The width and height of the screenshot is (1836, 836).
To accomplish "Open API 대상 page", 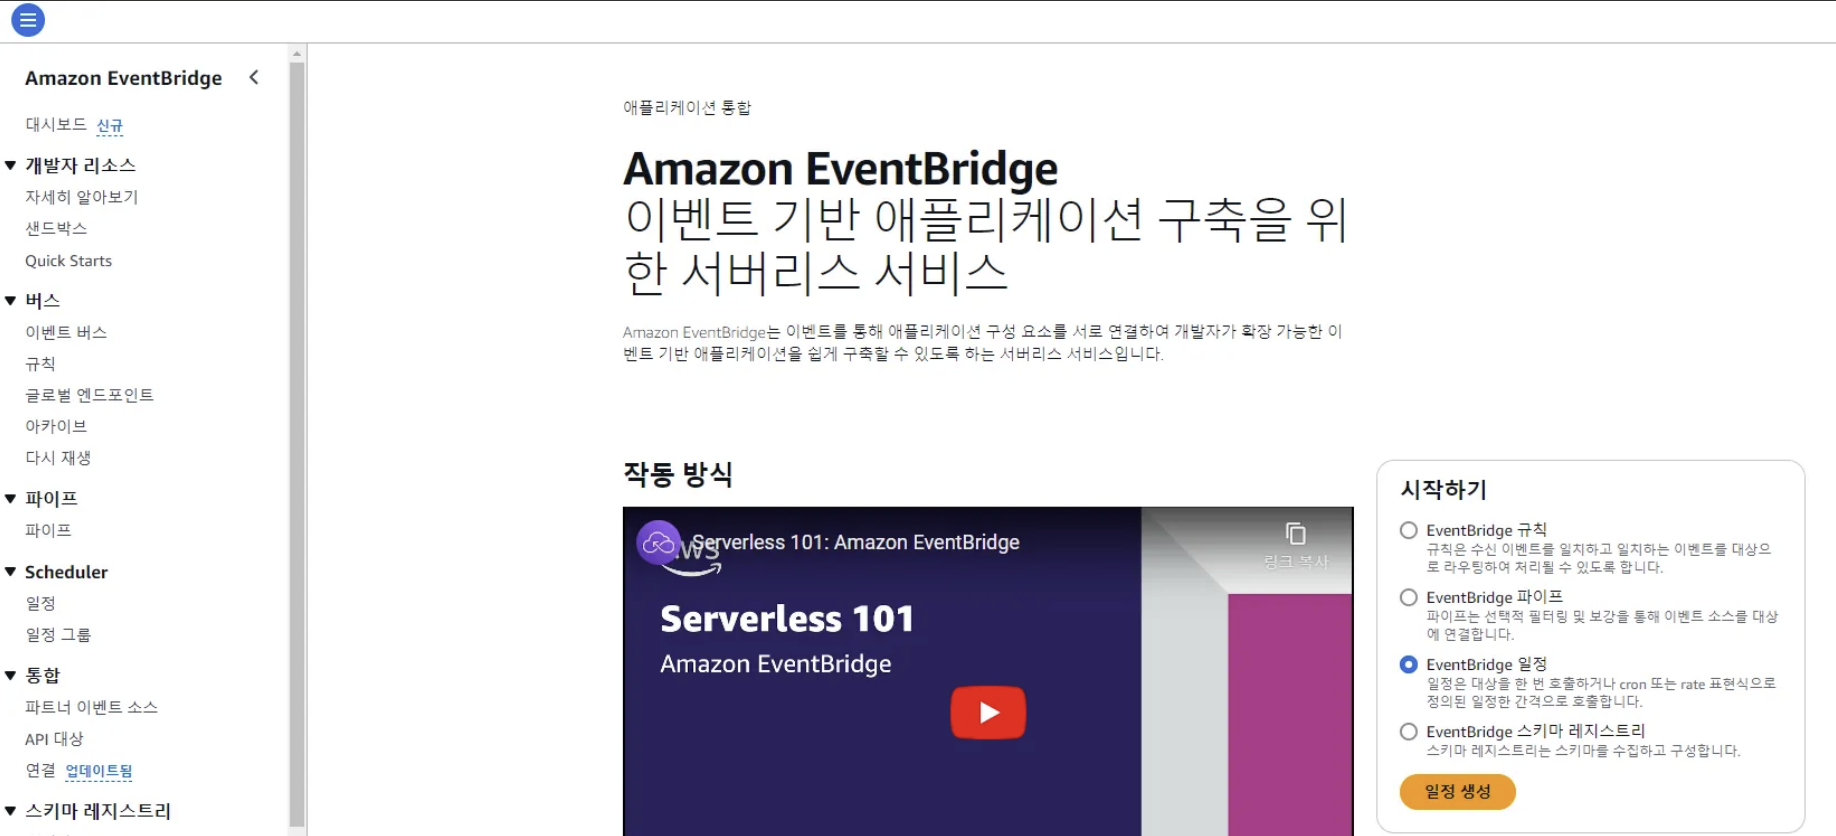I will 54,739.
